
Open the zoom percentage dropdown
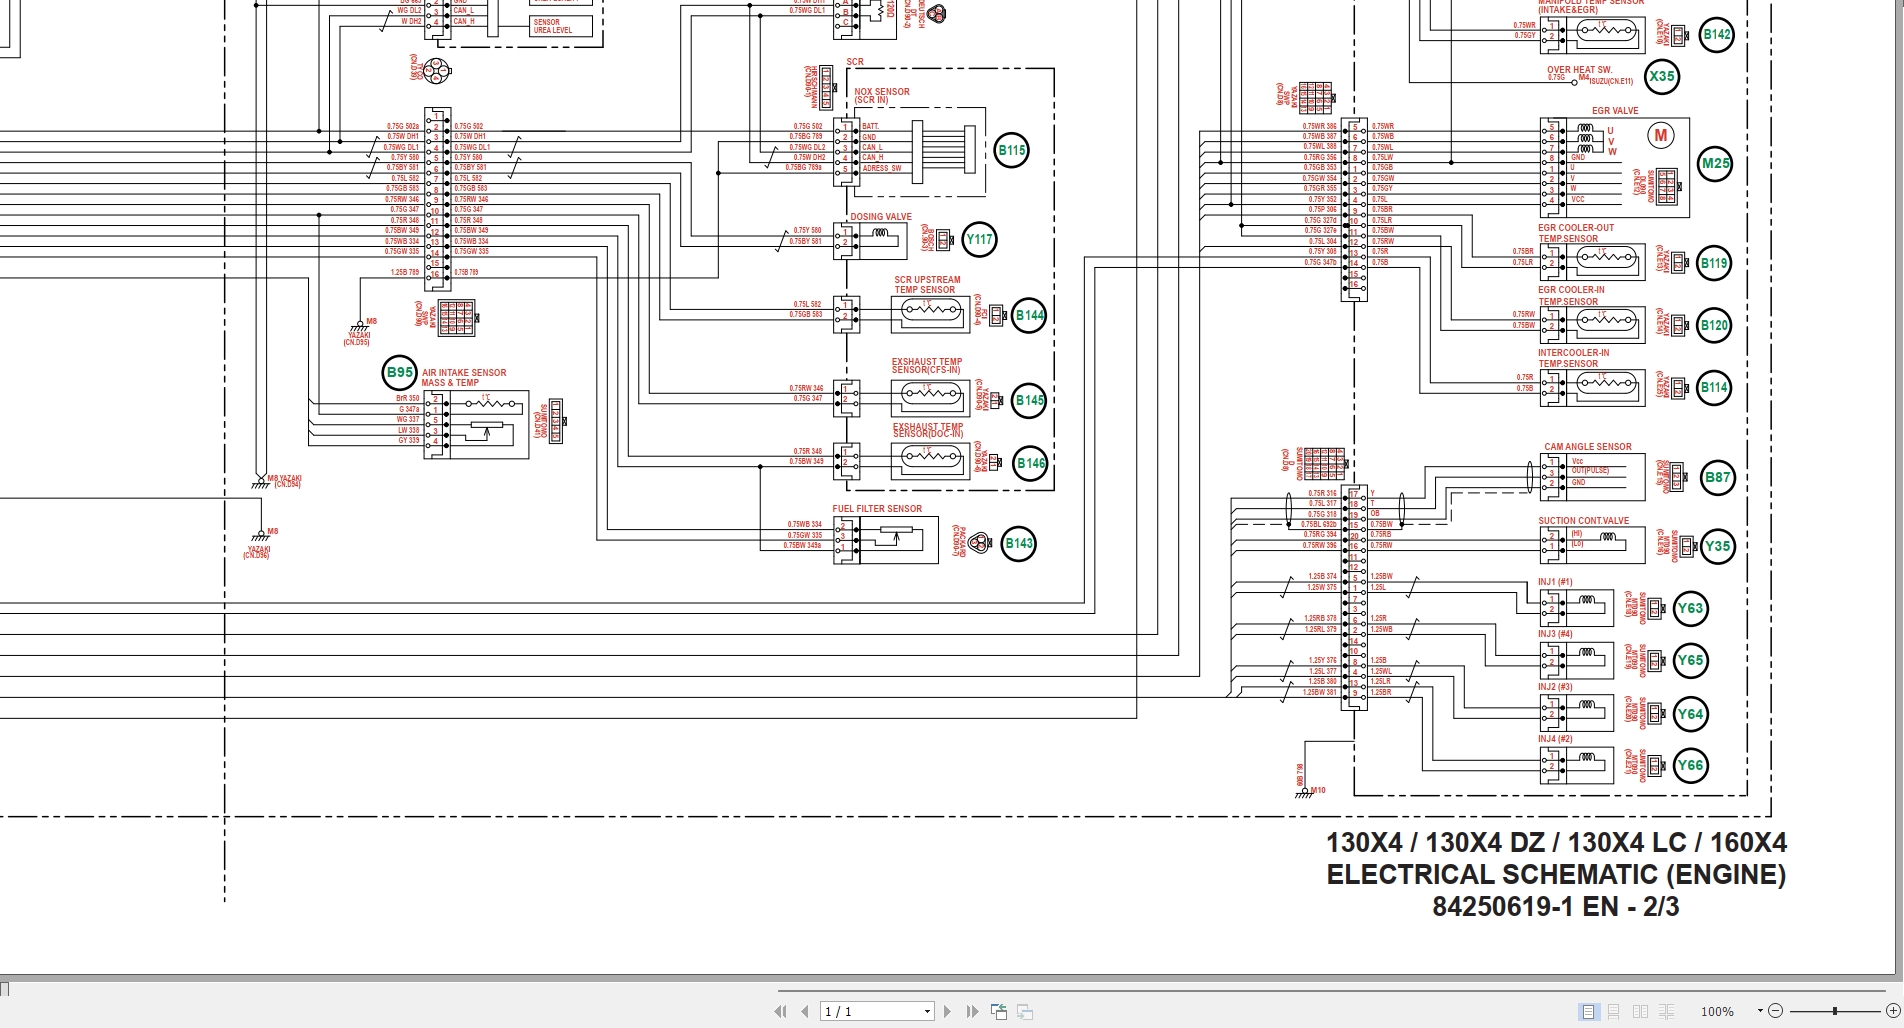tap(1760, 1011)
